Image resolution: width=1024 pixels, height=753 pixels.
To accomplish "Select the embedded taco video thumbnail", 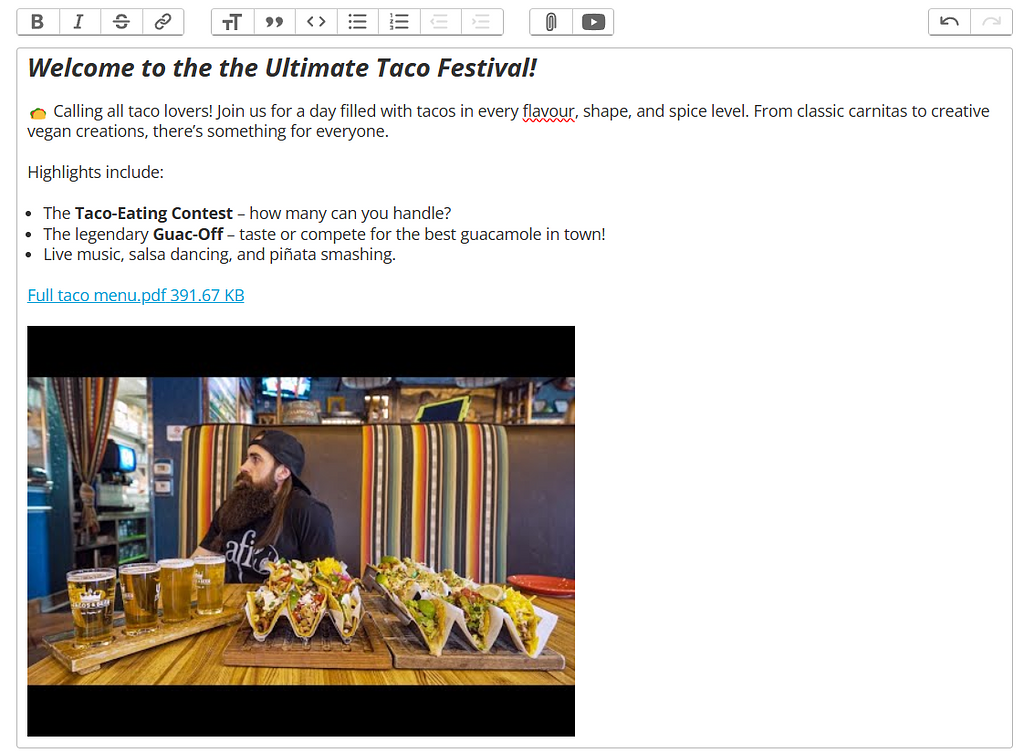I will [301, 531].
